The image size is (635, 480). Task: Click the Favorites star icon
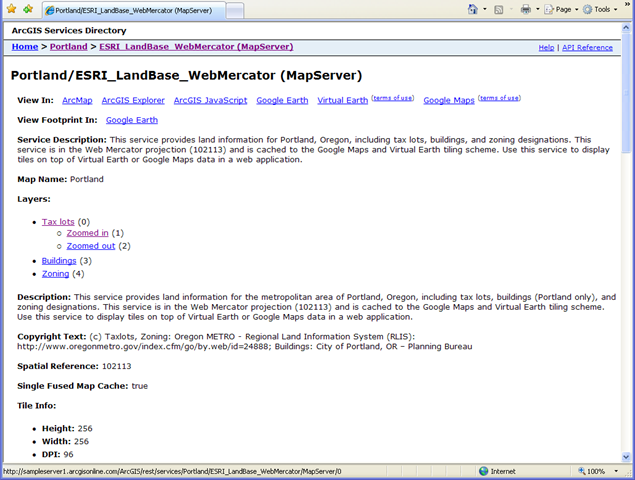(11, 9)
